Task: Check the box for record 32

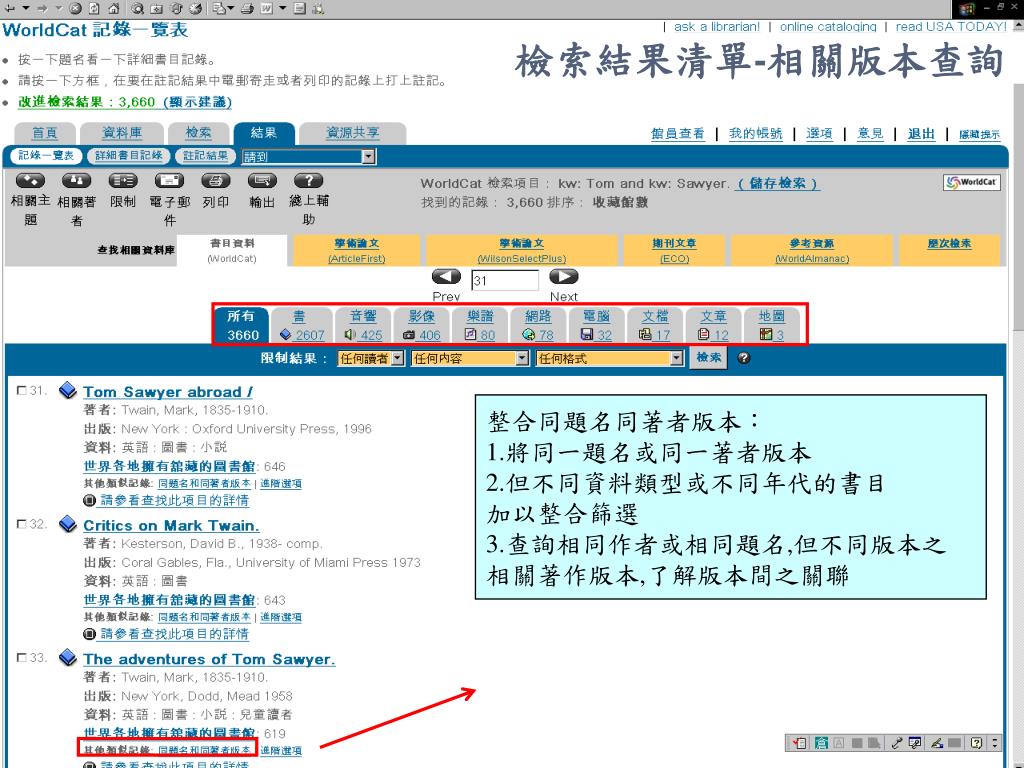Action: 22,524
